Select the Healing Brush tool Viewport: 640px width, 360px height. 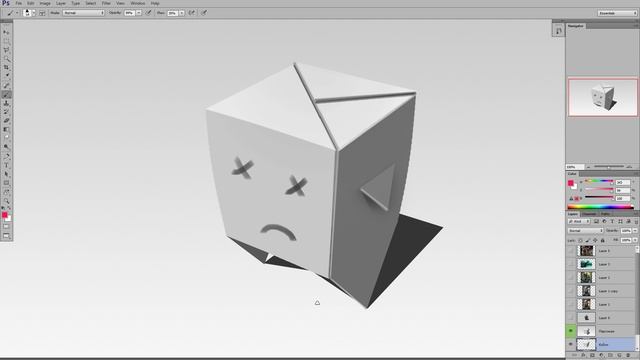point(6,86)
